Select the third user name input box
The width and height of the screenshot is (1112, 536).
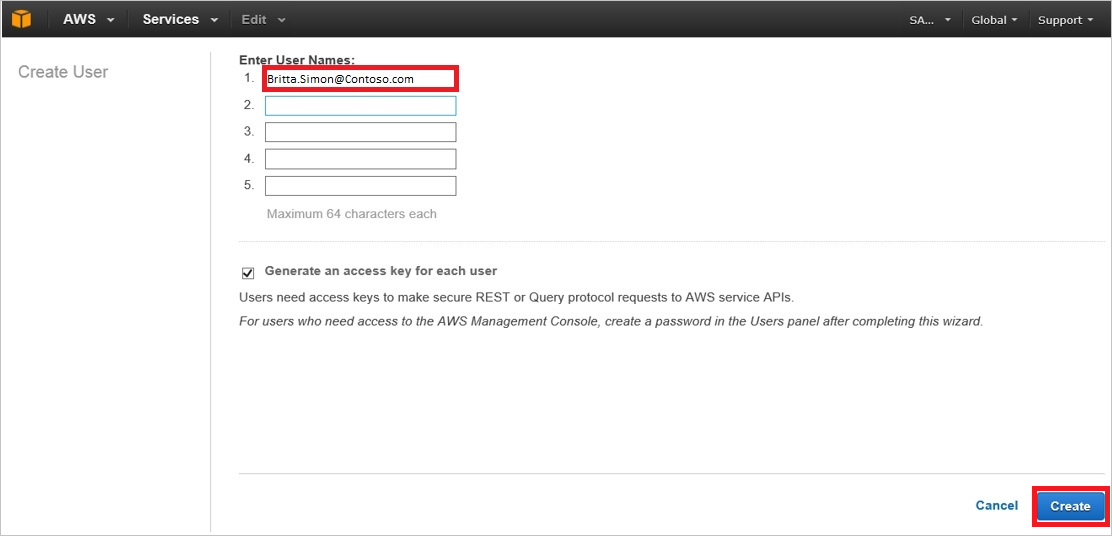click(x=360, y=132)
